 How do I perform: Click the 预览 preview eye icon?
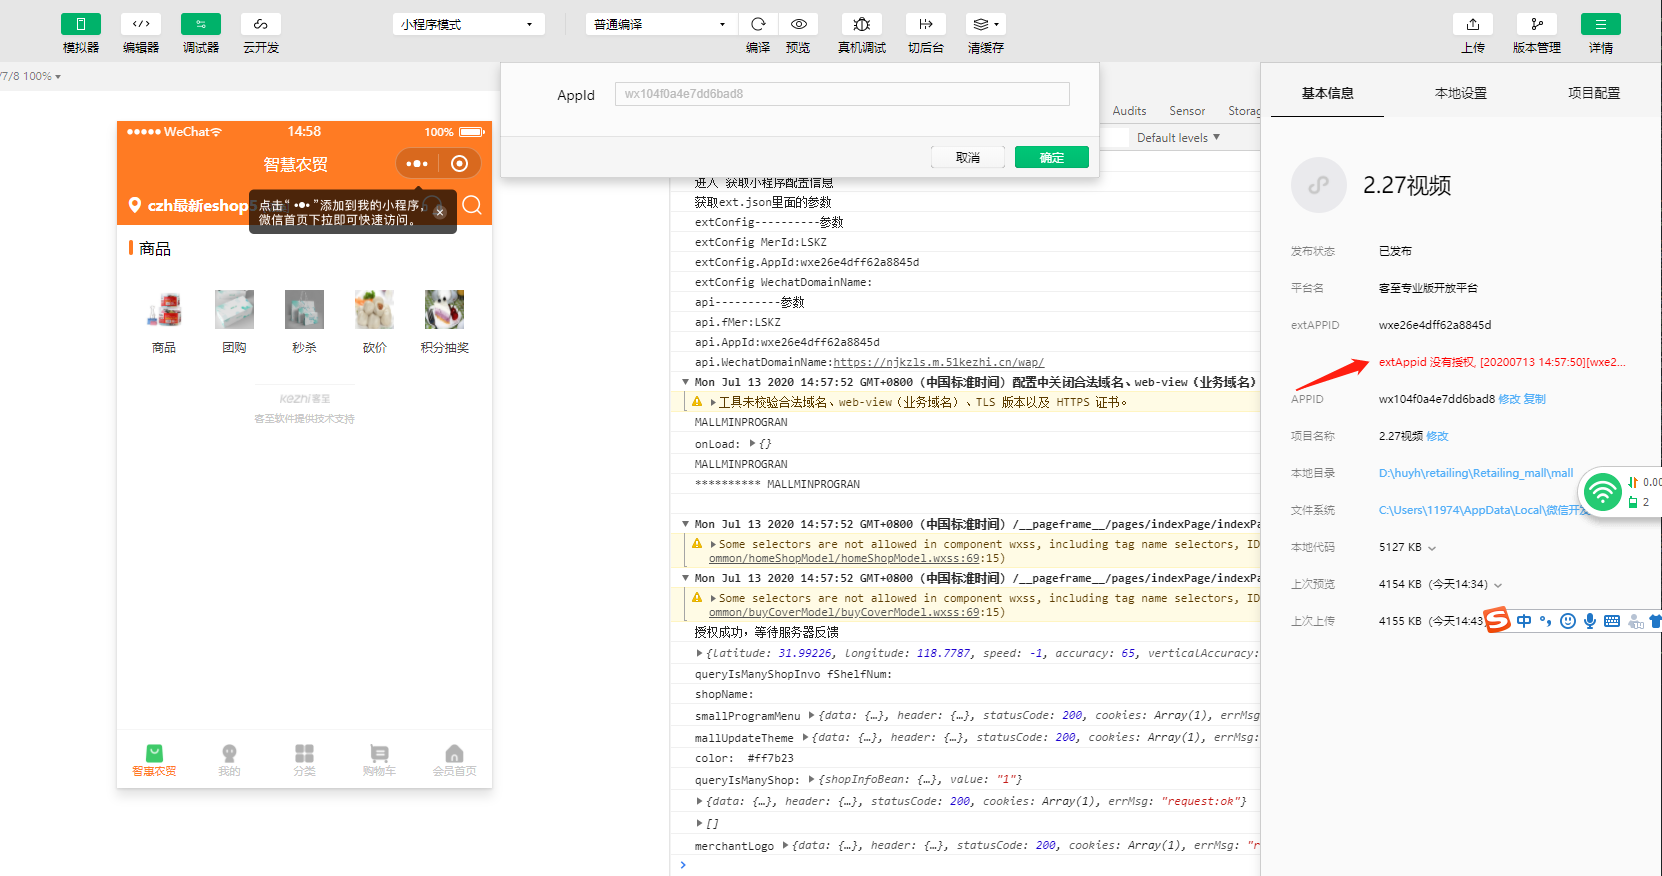(798, 24)
